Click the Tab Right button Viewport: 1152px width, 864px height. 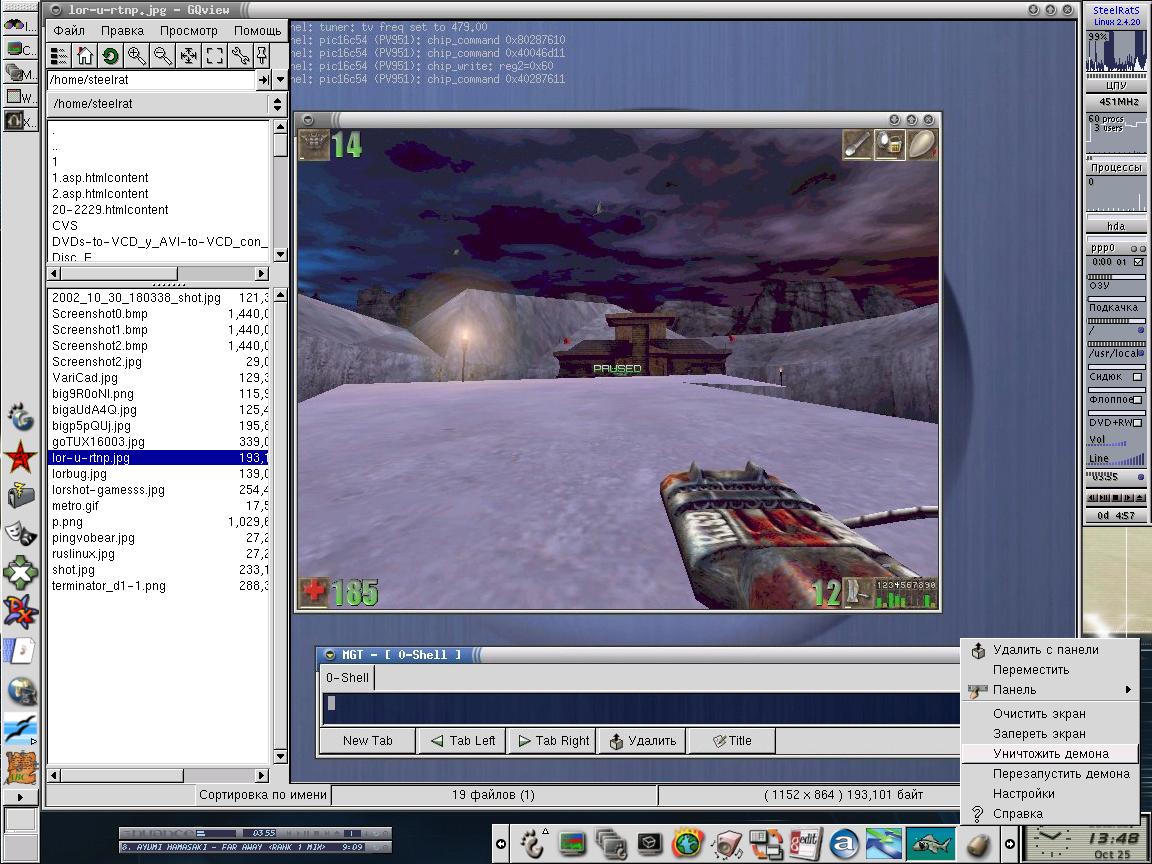552,741
